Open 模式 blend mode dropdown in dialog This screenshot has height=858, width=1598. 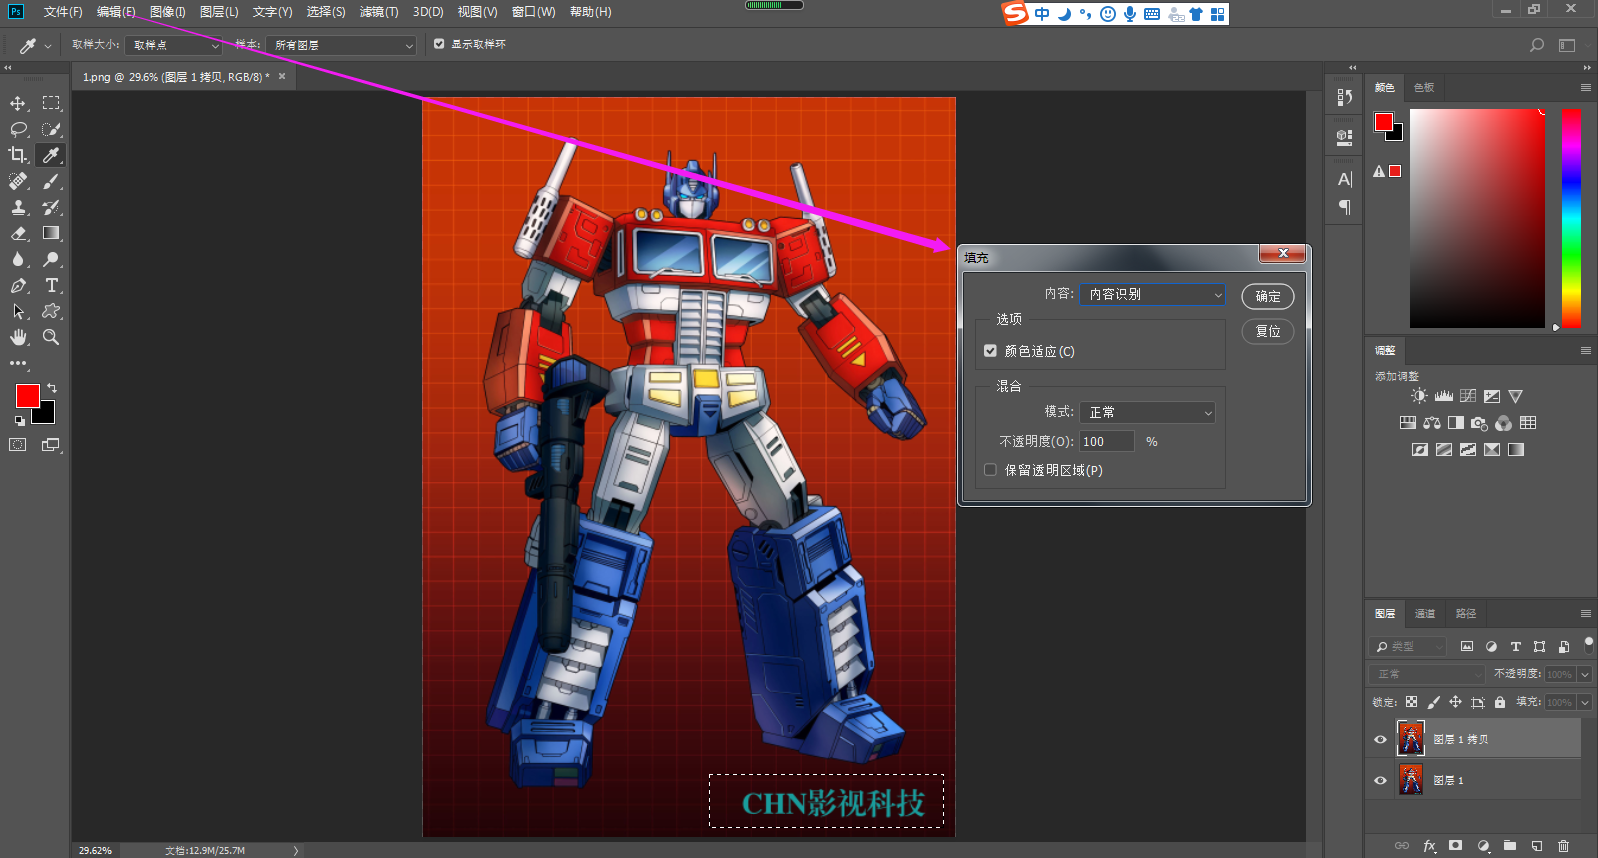point(1147,412)
